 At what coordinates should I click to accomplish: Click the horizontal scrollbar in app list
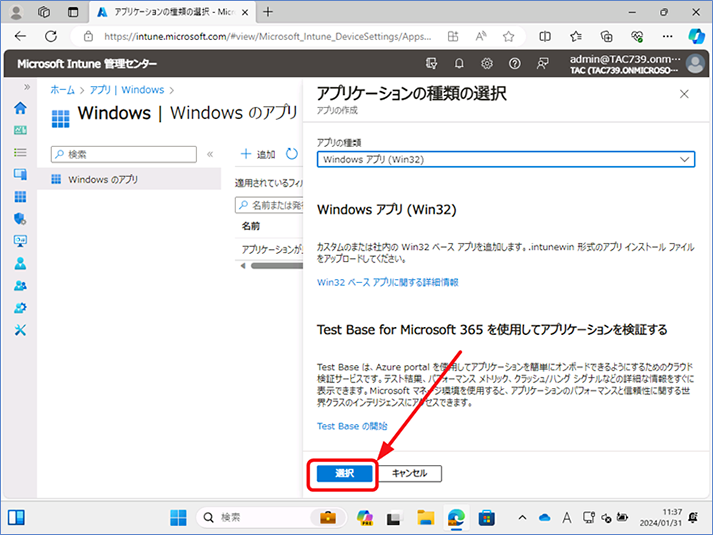point(276,266)
